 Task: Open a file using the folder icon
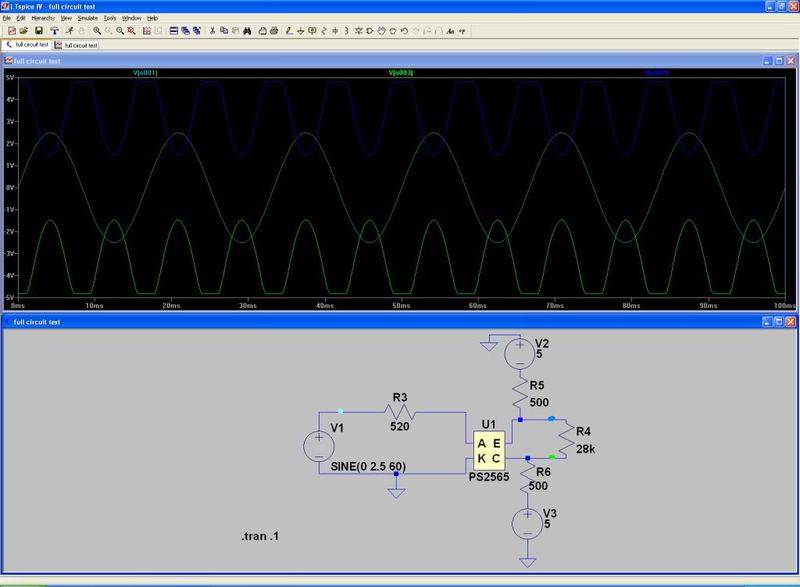[23, 31]
